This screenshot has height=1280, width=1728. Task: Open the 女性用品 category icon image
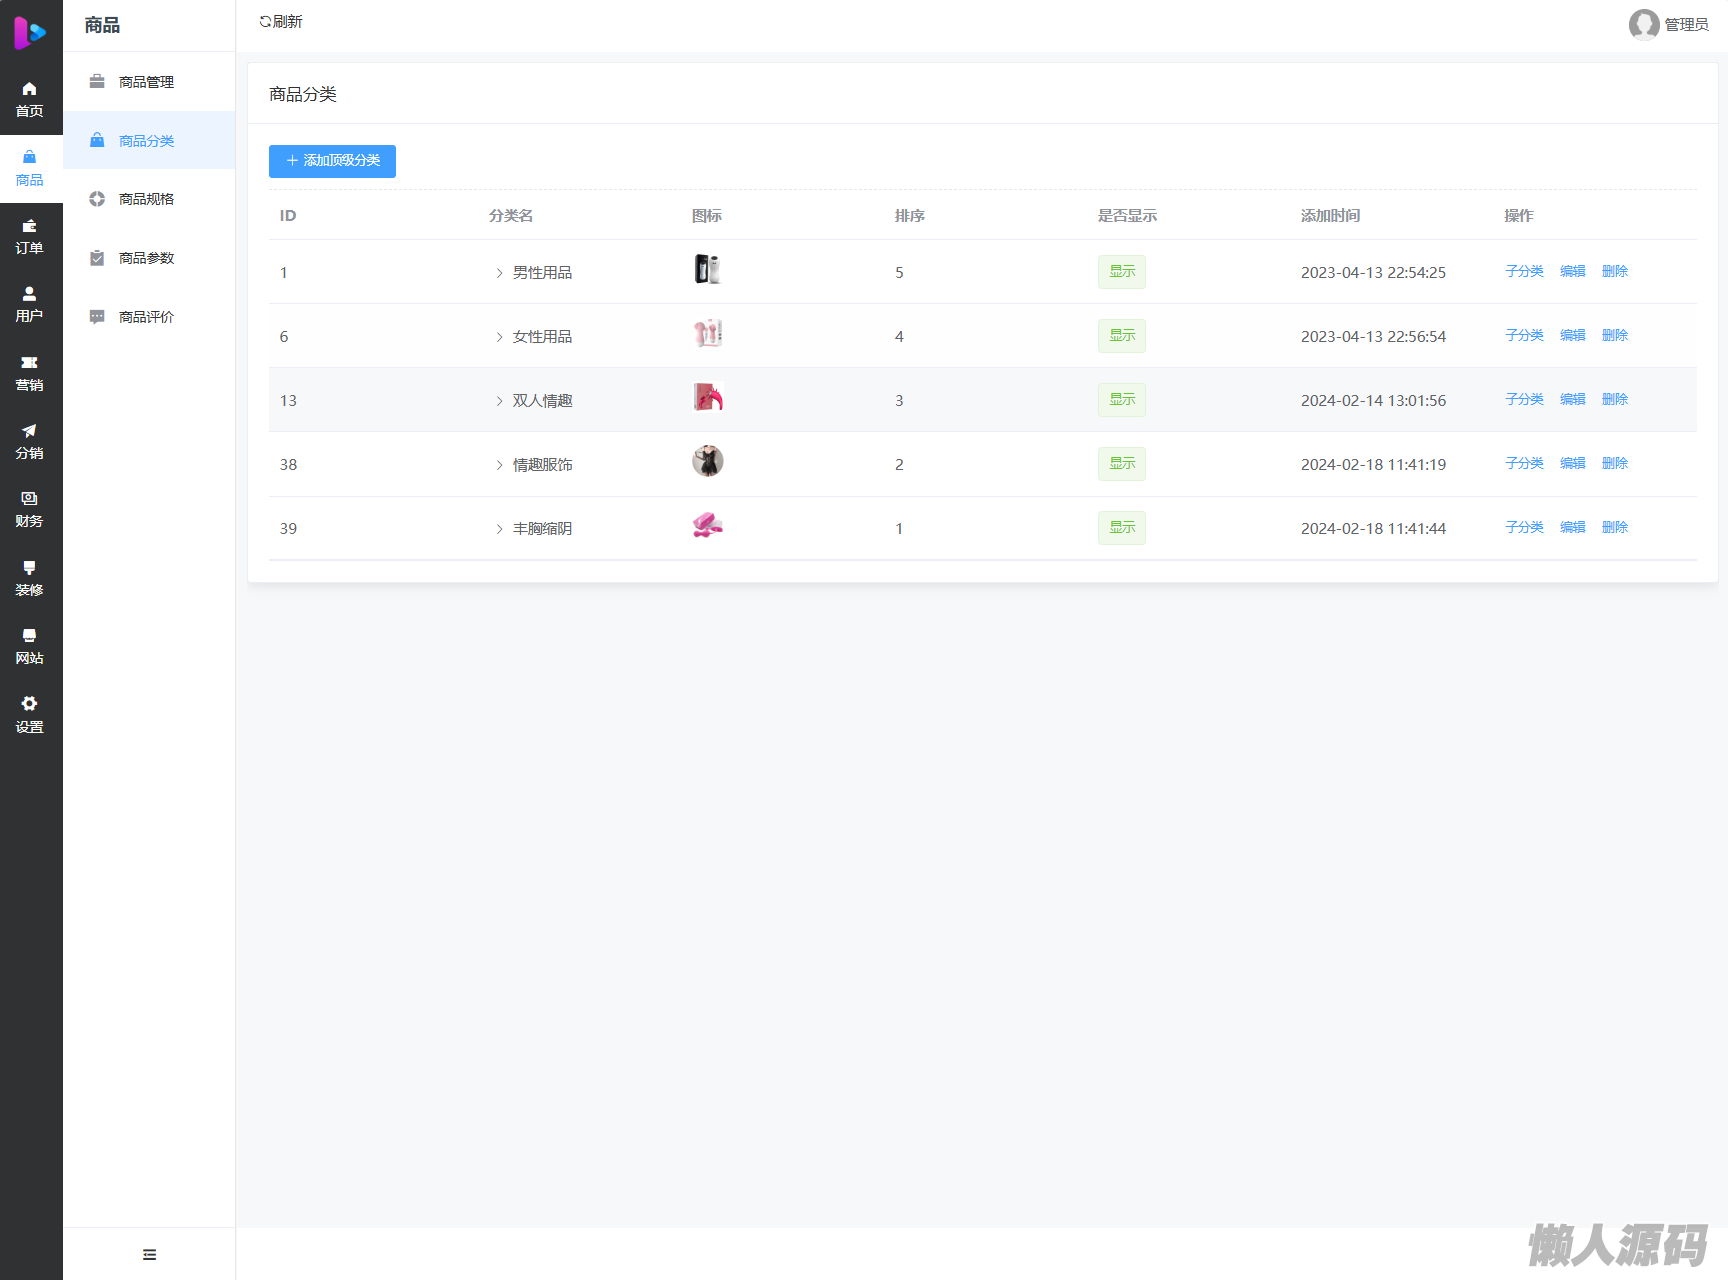[708, 333]
